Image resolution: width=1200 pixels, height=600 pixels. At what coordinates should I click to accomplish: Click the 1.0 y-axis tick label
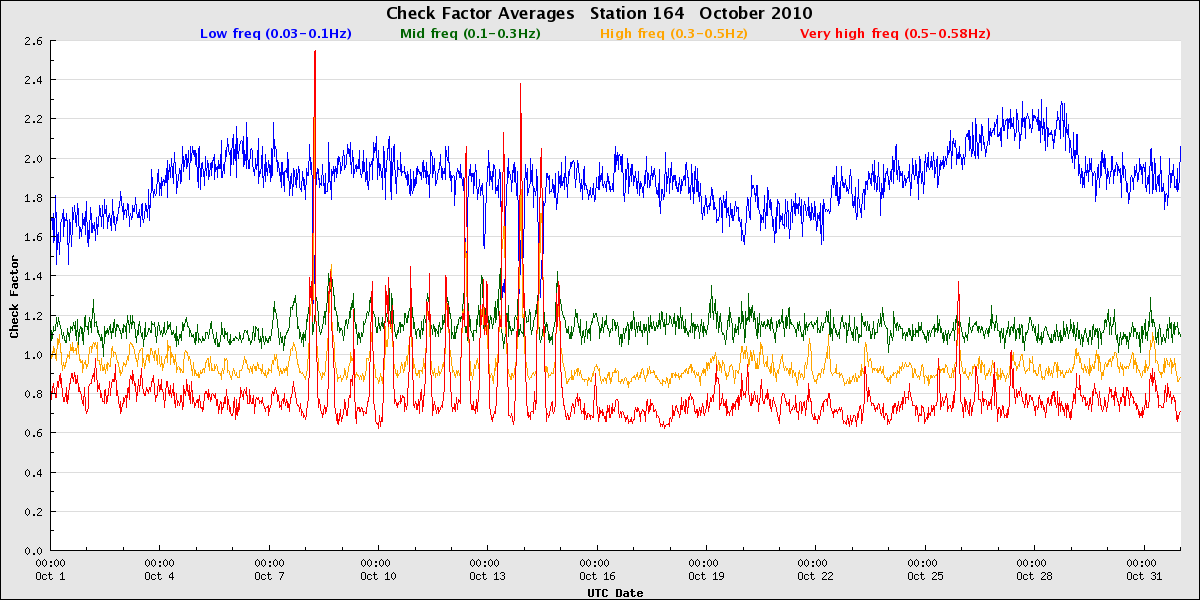(33, 355)
